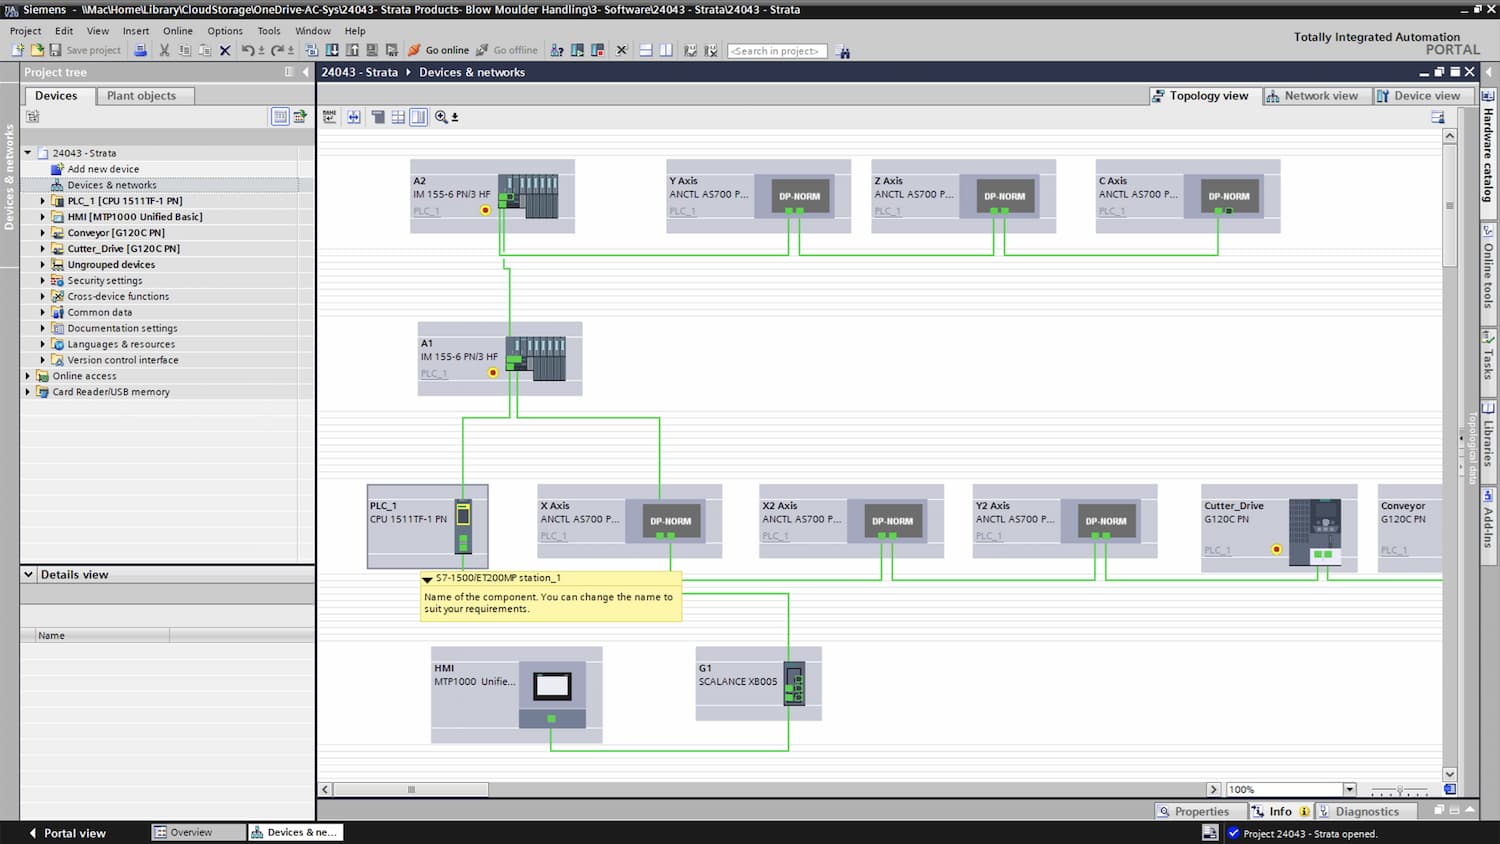Open the Online menu
The width and height of the screenshot is (1500, 844).
pos(177,31)
